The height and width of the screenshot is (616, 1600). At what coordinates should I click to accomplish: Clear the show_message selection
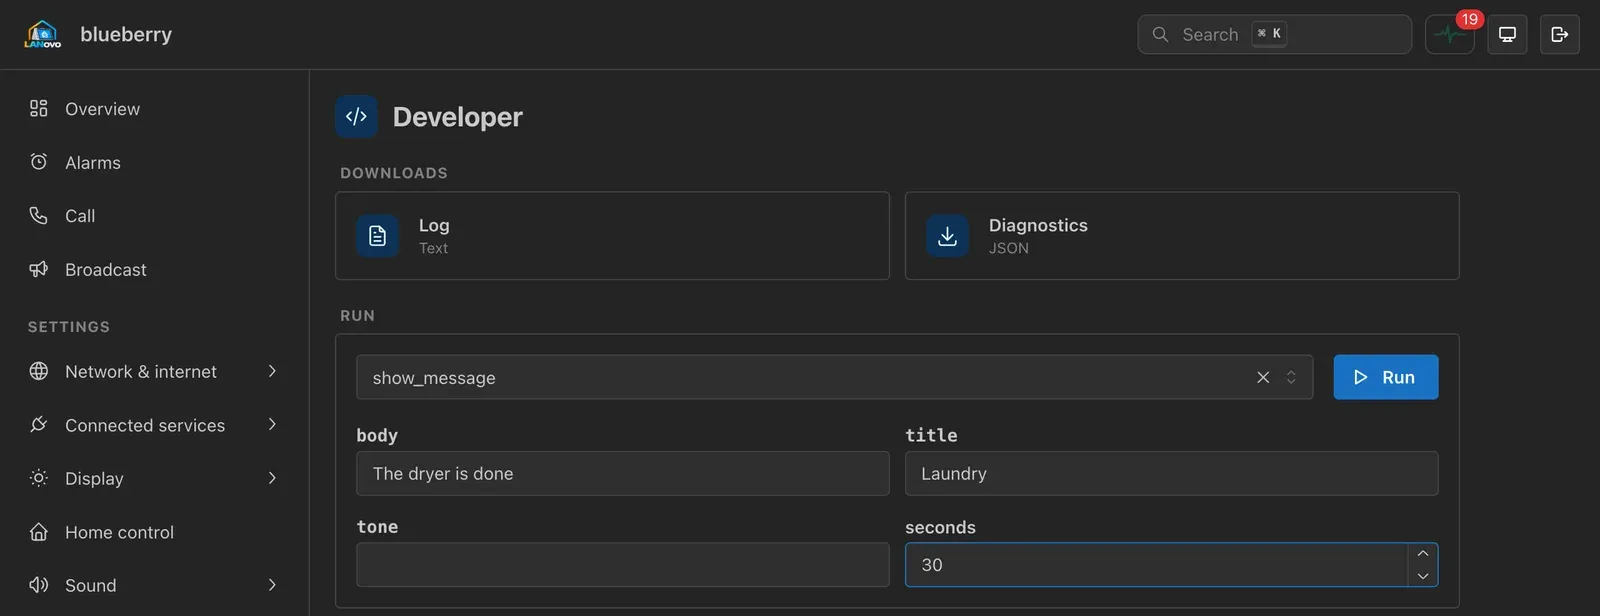click(1263, 377)
